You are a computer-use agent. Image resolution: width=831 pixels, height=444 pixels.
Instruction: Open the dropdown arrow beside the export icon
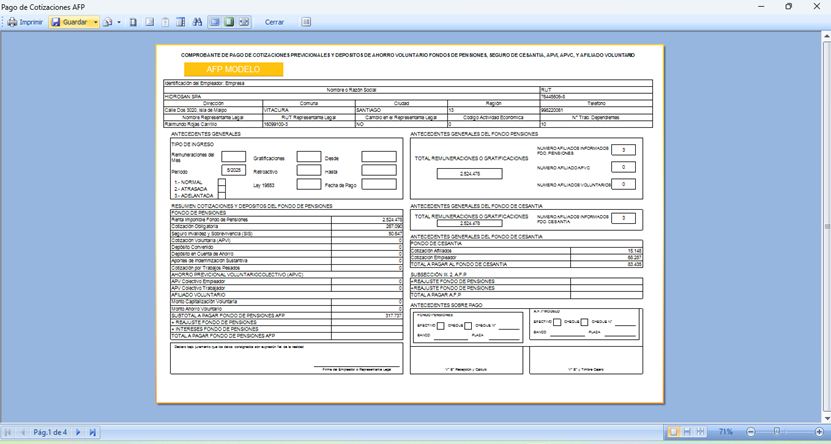point(118,22)
